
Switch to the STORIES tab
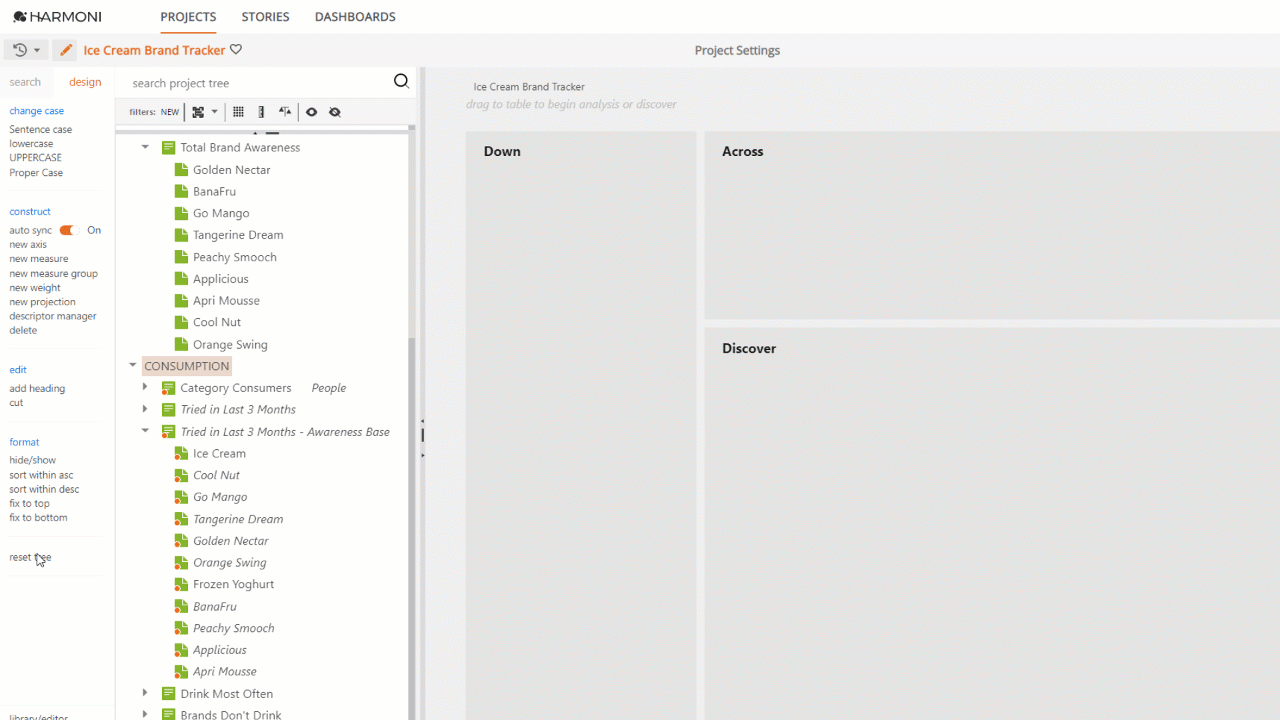[265, 17]
